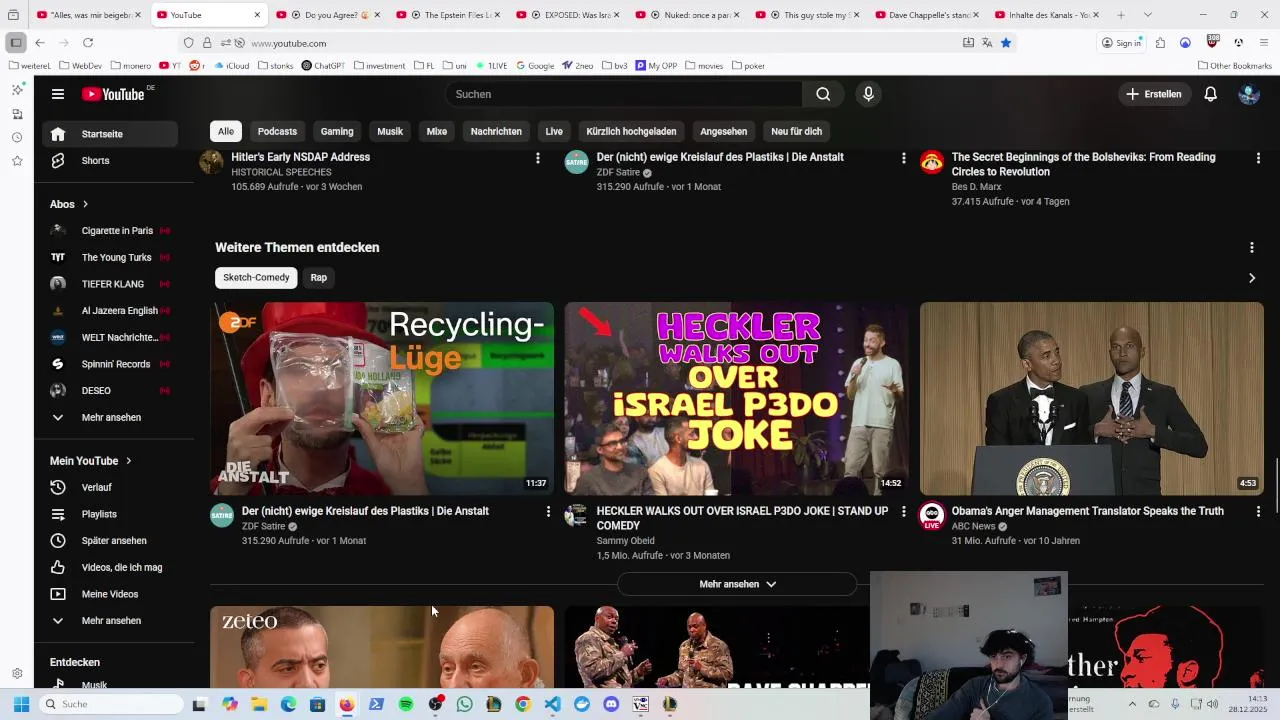Select the Mixe filter chip
This screenshot has height=720, width=1280.
pos(437,131)
